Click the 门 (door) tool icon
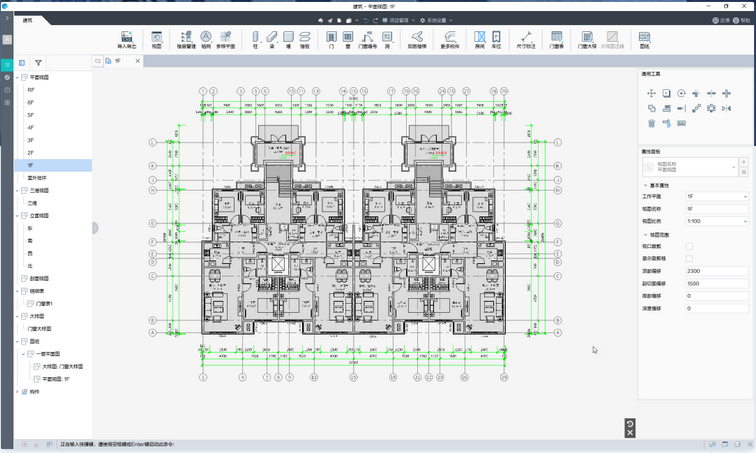 [x=331, y=39]
